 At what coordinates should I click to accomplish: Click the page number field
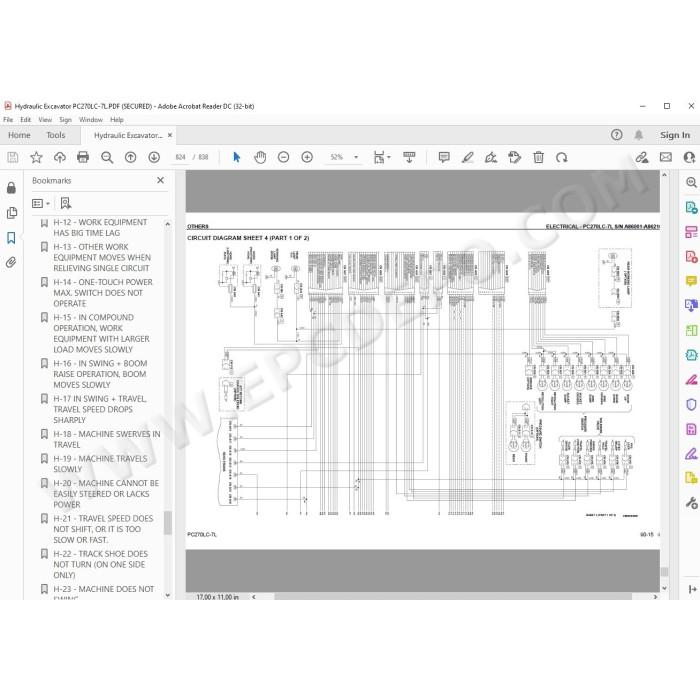point(180,157)
